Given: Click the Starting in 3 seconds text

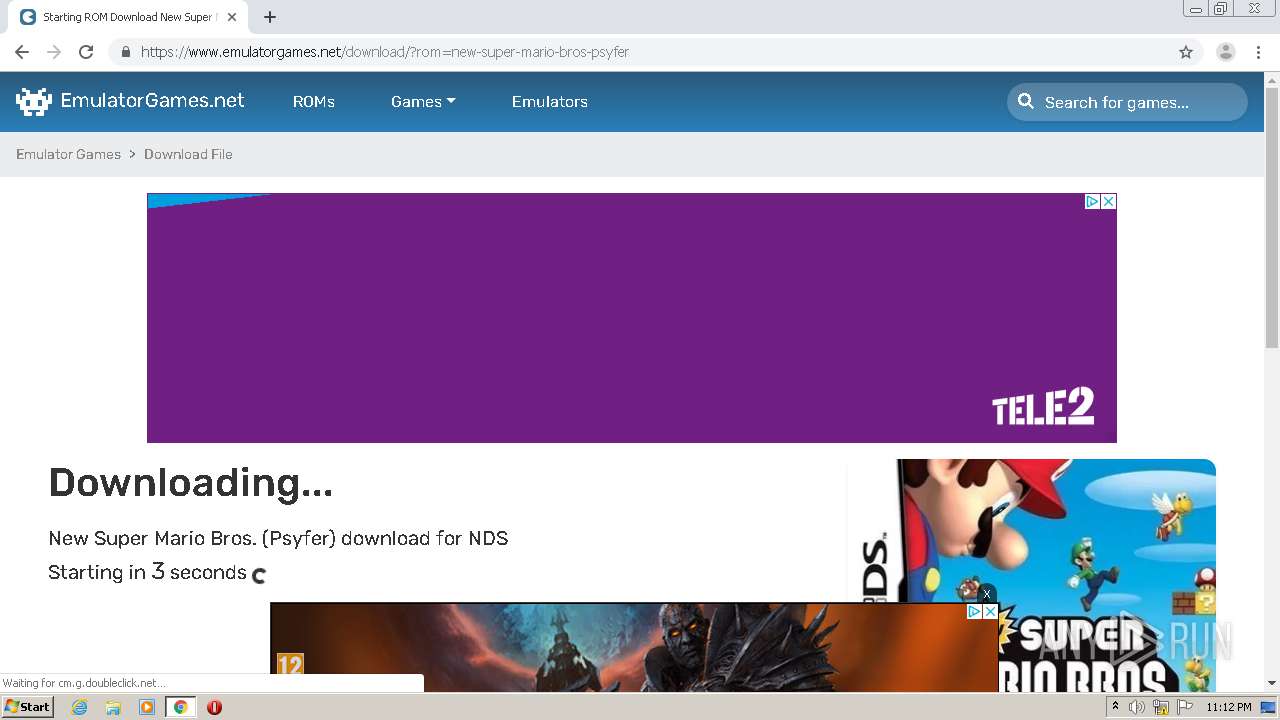Looking at the screenshot, I should point(147,572).
